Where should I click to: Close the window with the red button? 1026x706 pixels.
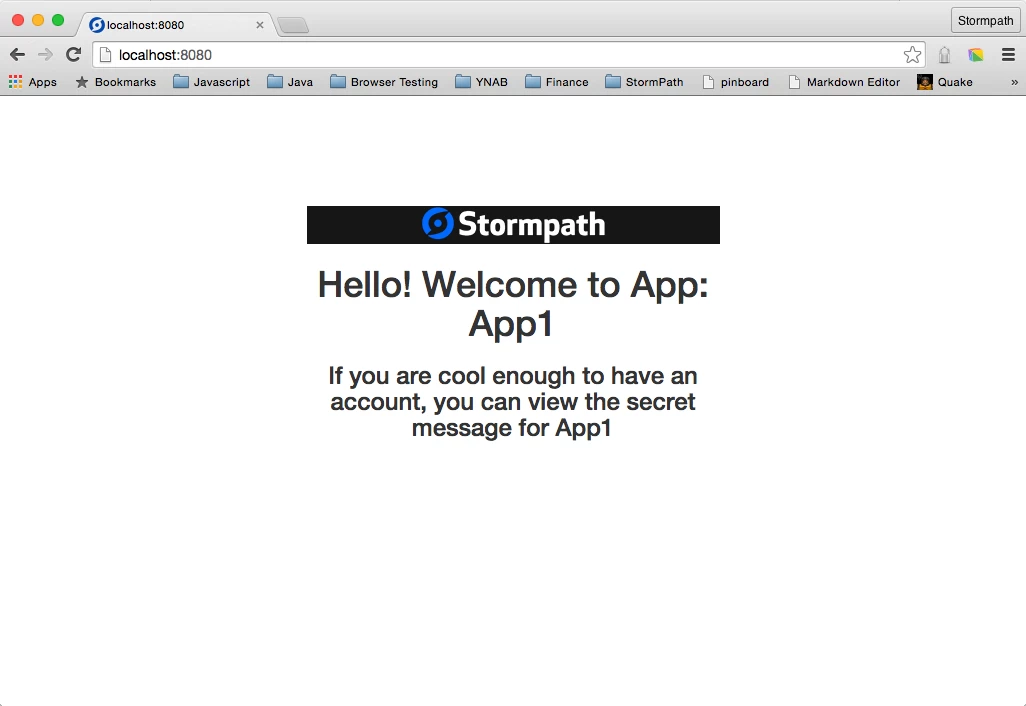point(18,20)
